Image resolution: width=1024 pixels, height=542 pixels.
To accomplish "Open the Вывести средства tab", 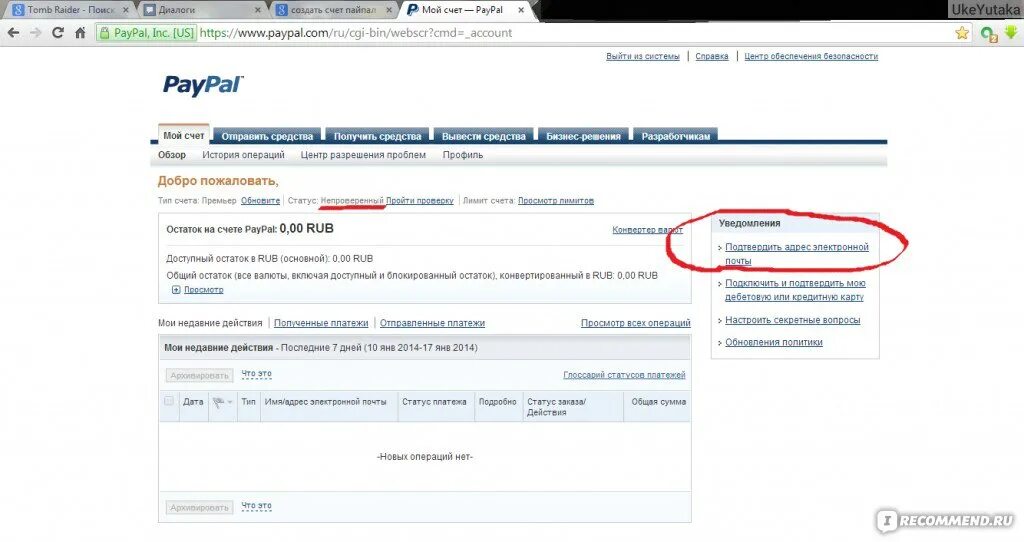I will (x=483, y=136).
